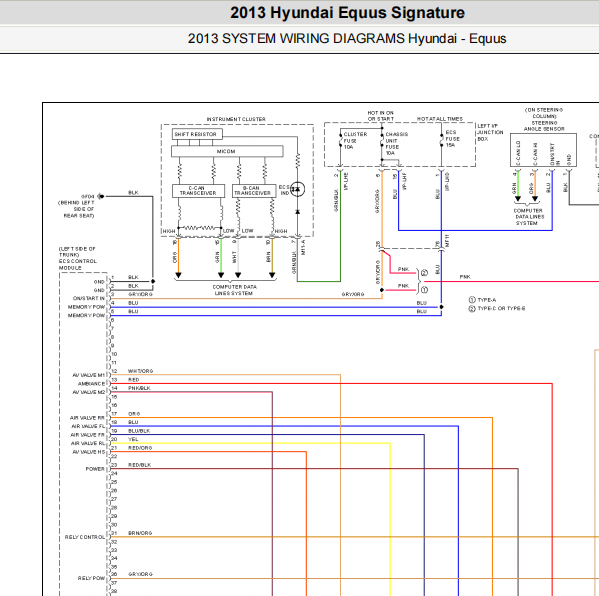Click the RELY CONTROL pin 31 label
The image size is (599, 596).
point(85,537)
